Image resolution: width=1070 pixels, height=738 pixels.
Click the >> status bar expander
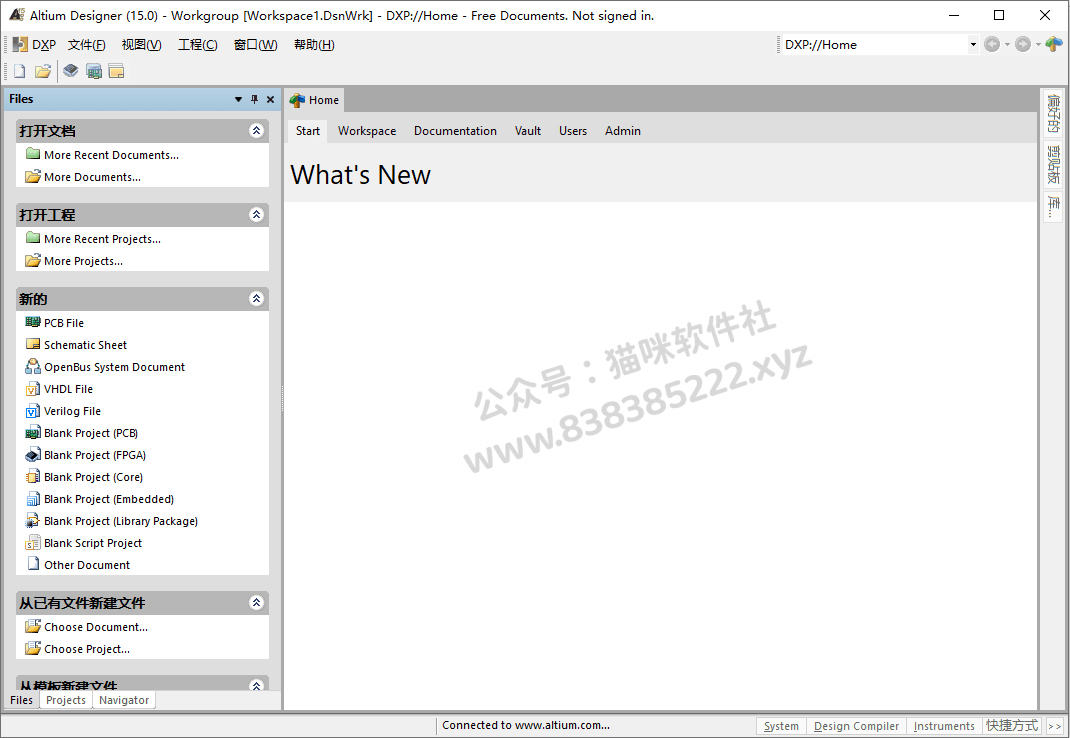(x=1054, y=726)
